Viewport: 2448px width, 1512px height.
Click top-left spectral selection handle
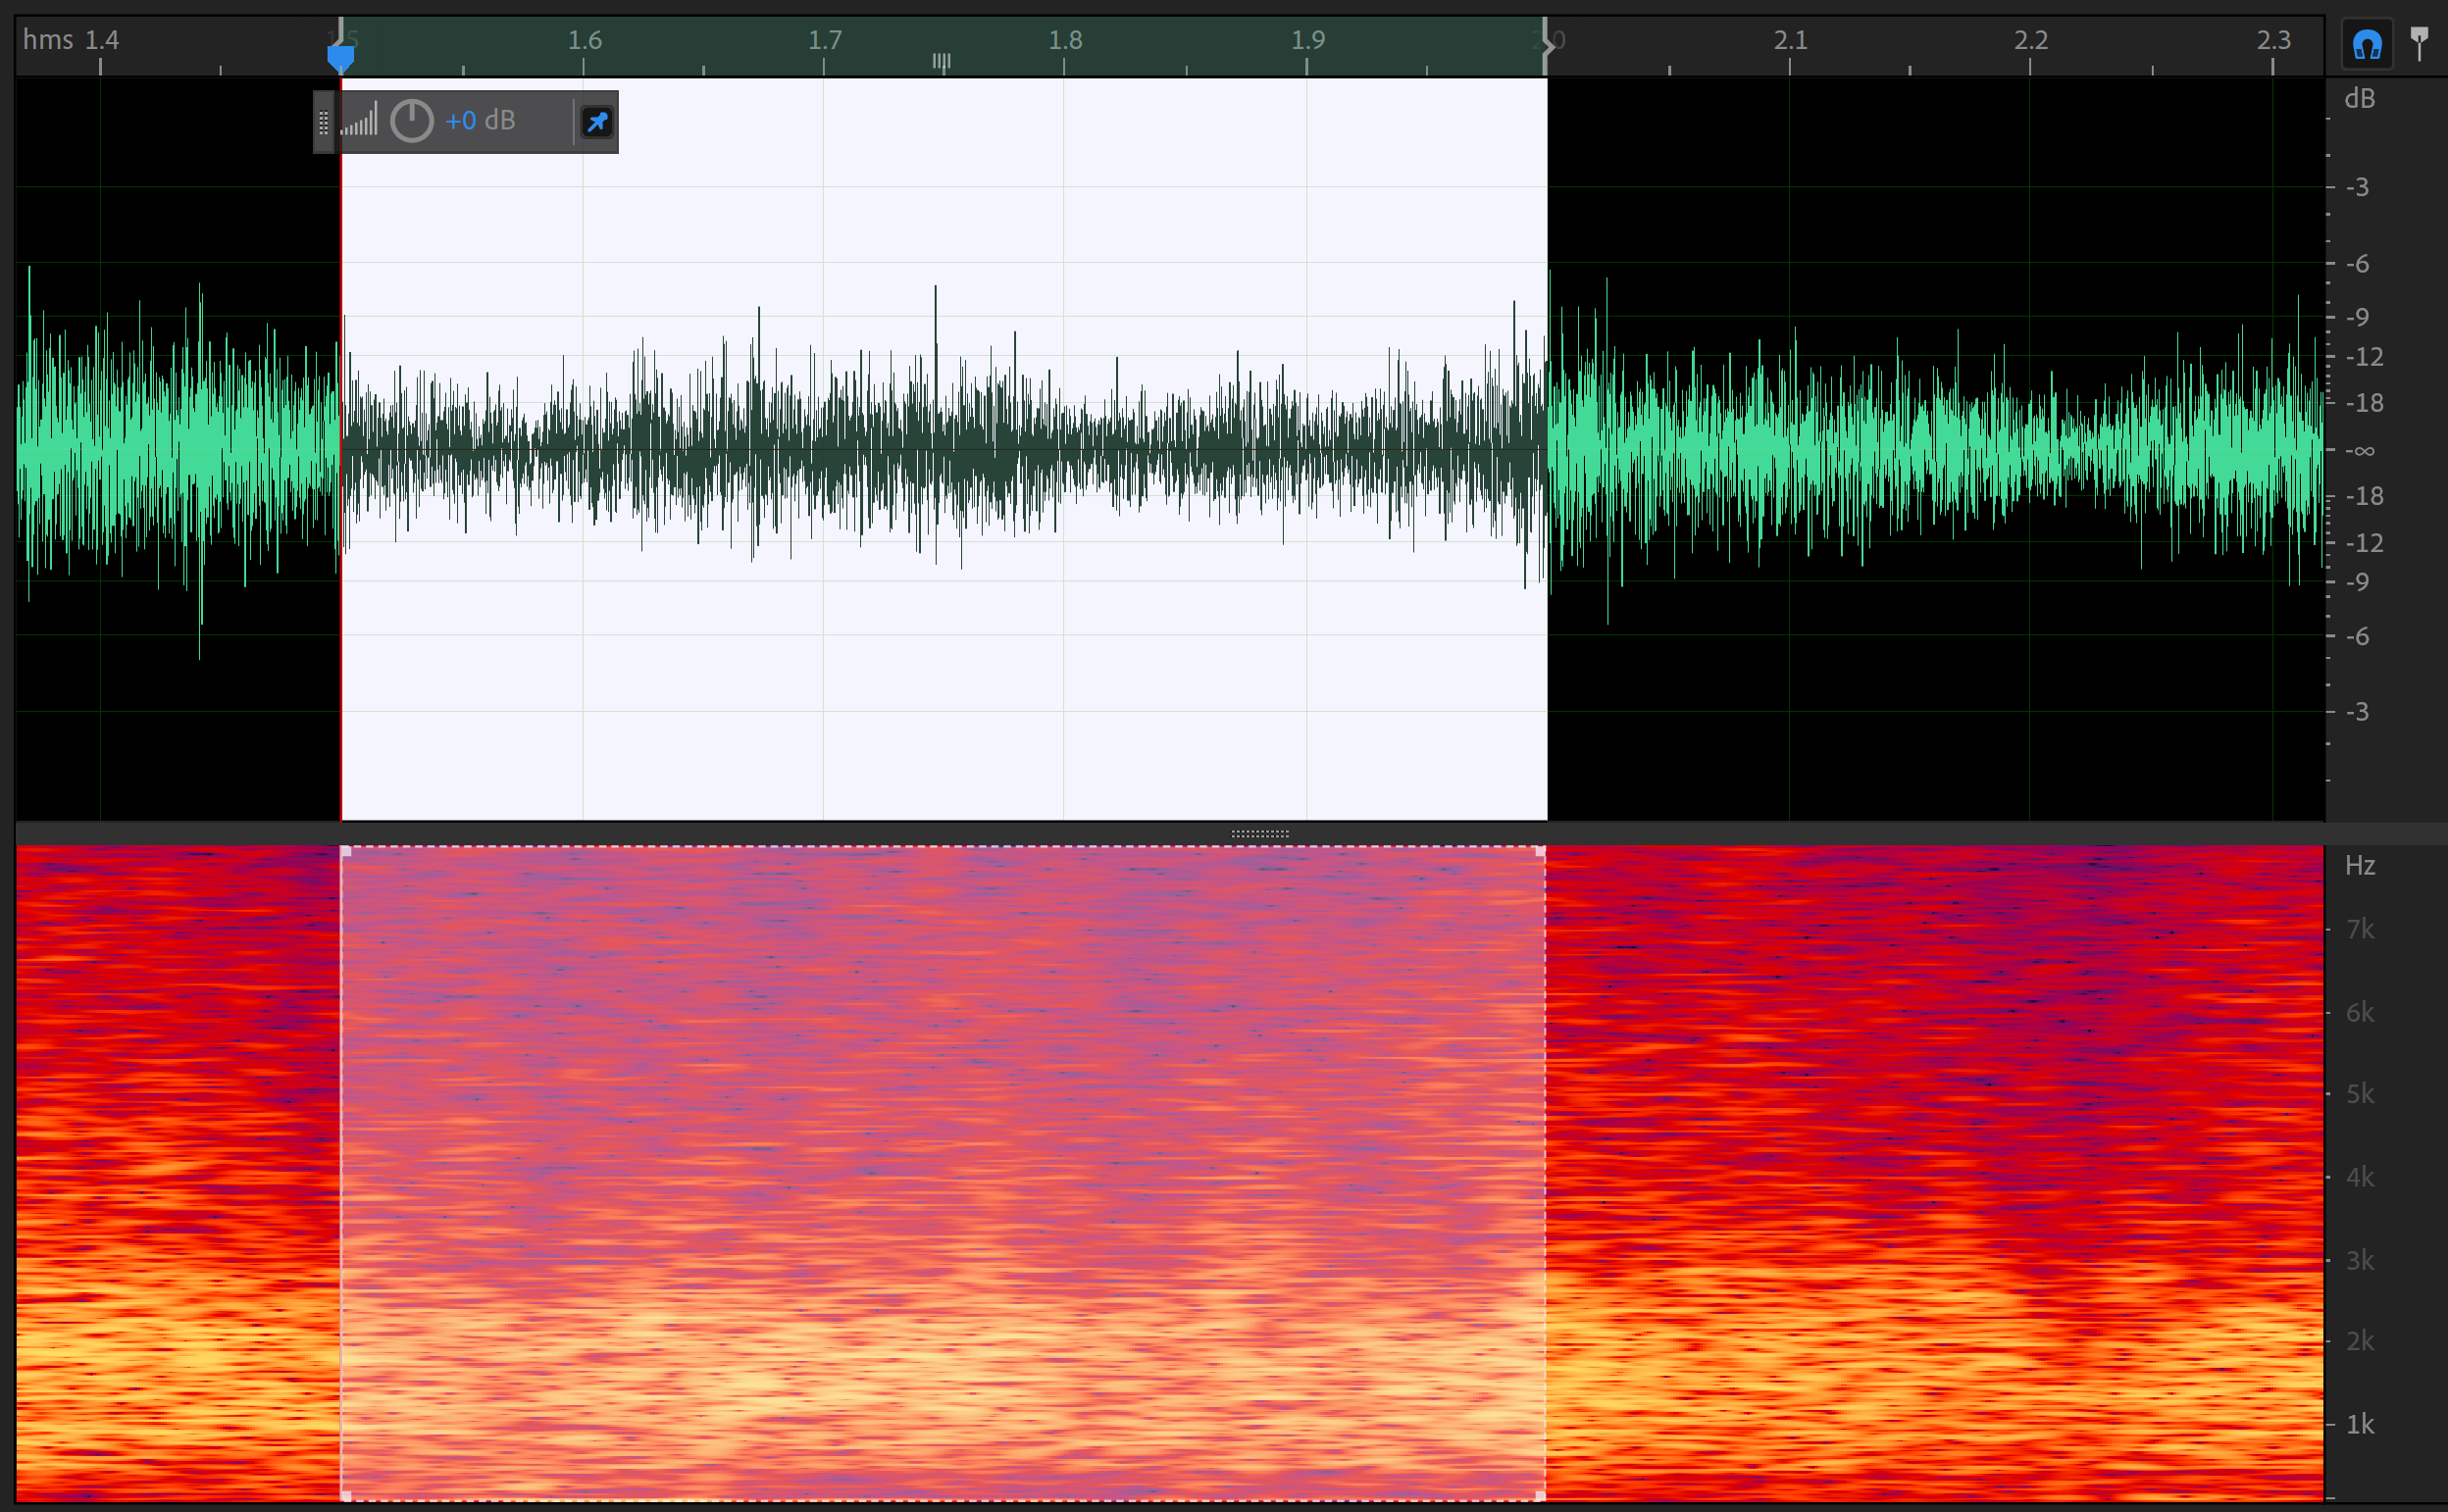click(346, 851)
